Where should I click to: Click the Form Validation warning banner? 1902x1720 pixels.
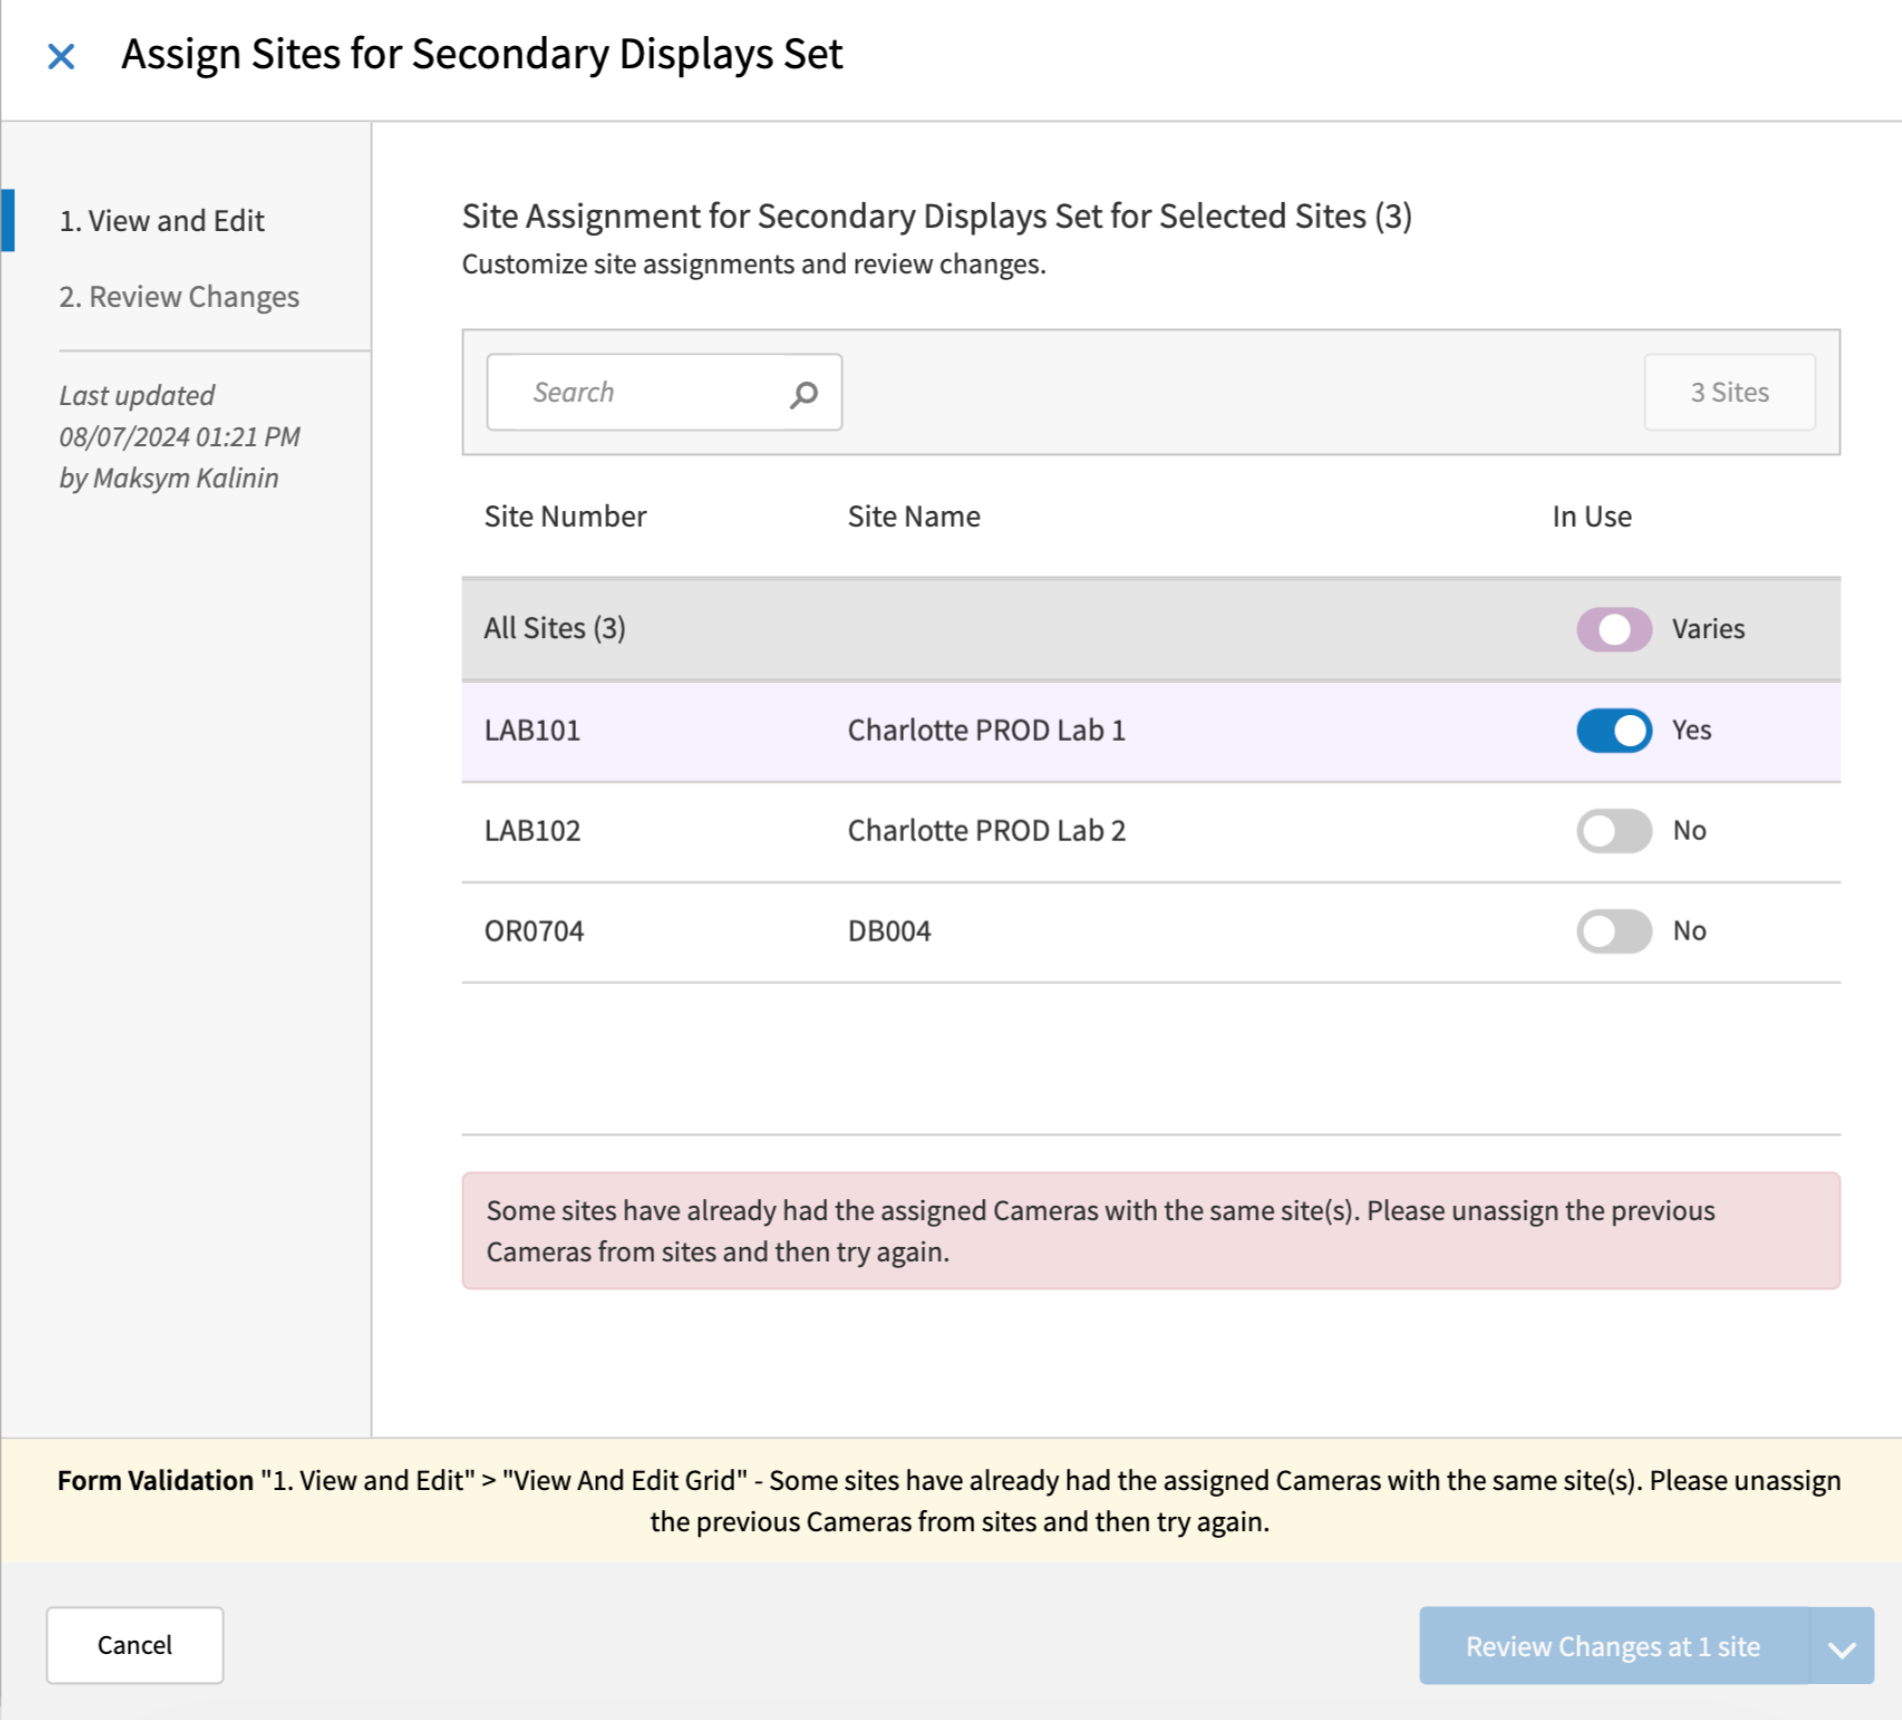[950, 1500]
